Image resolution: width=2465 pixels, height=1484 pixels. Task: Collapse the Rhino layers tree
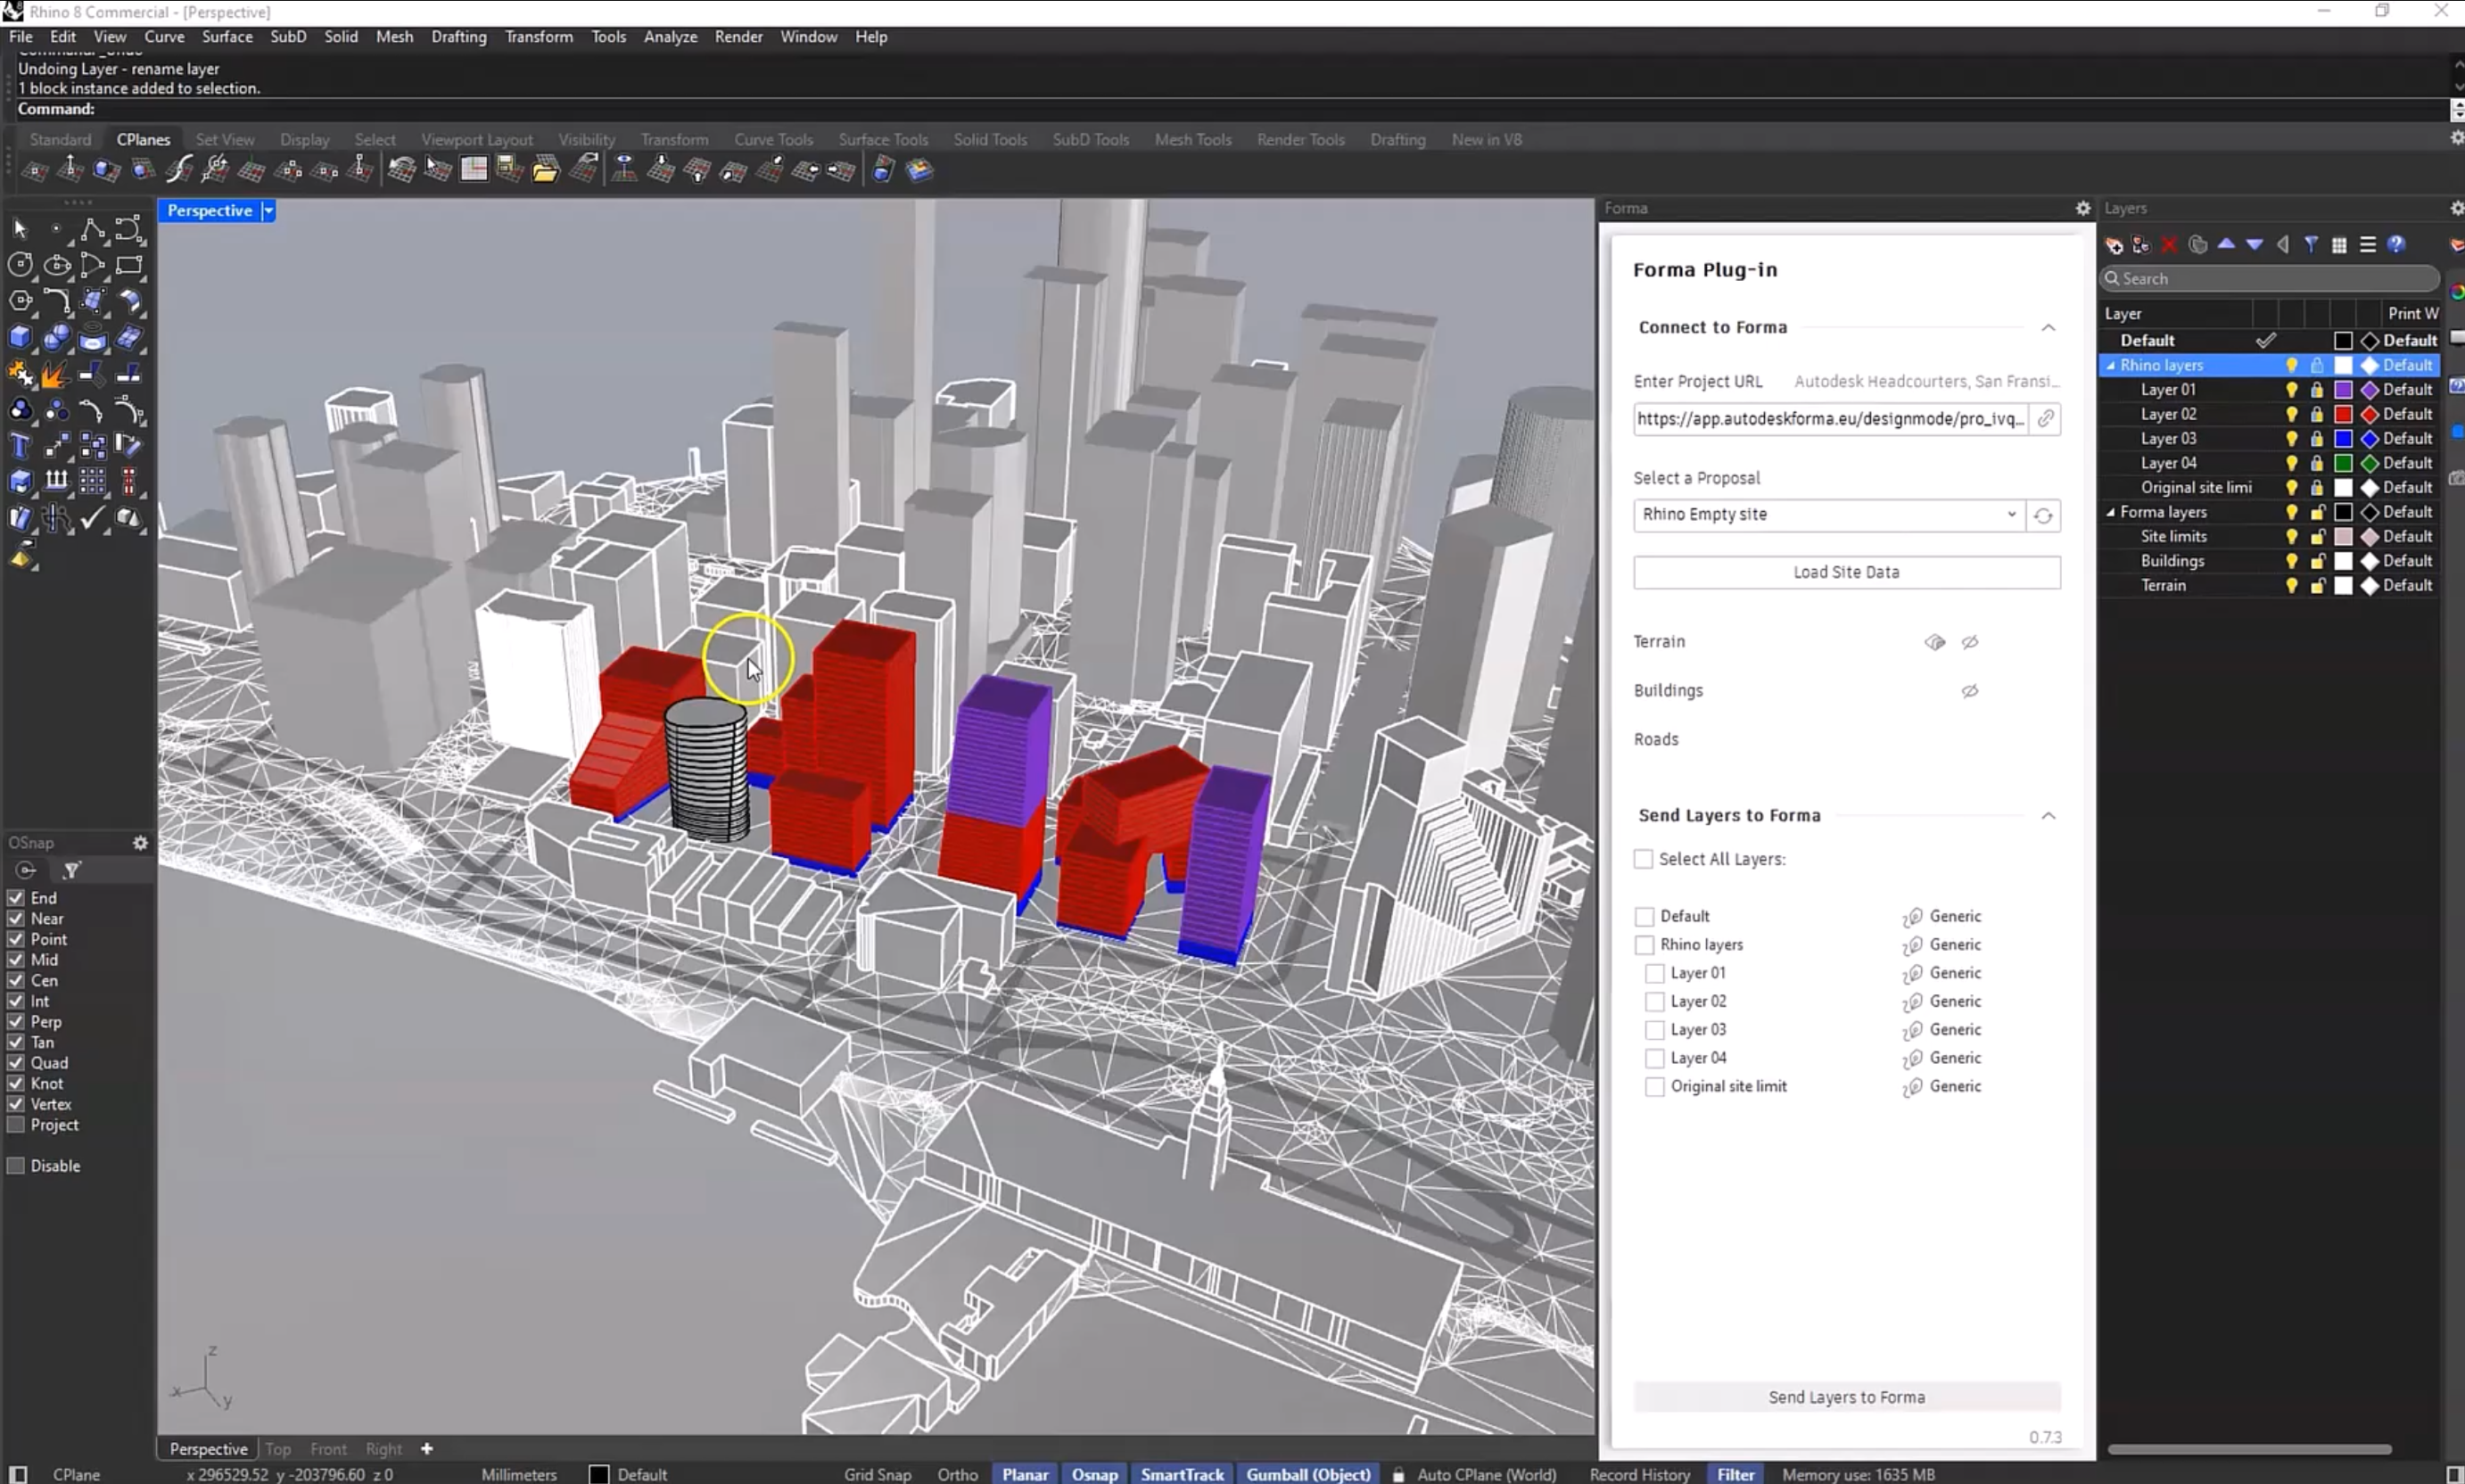coord(2109,365)
